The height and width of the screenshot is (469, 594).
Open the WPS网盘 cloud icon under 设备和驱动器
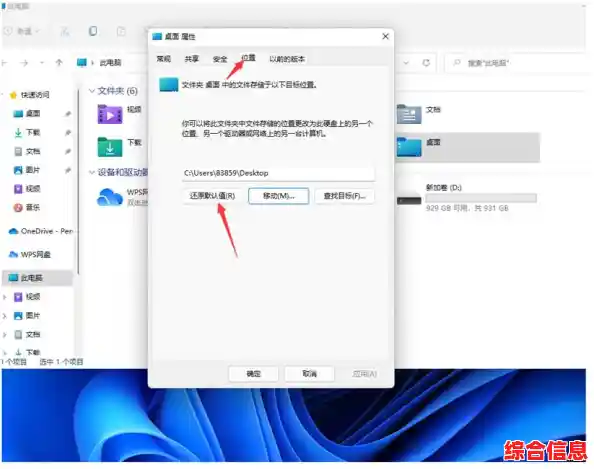110,197
